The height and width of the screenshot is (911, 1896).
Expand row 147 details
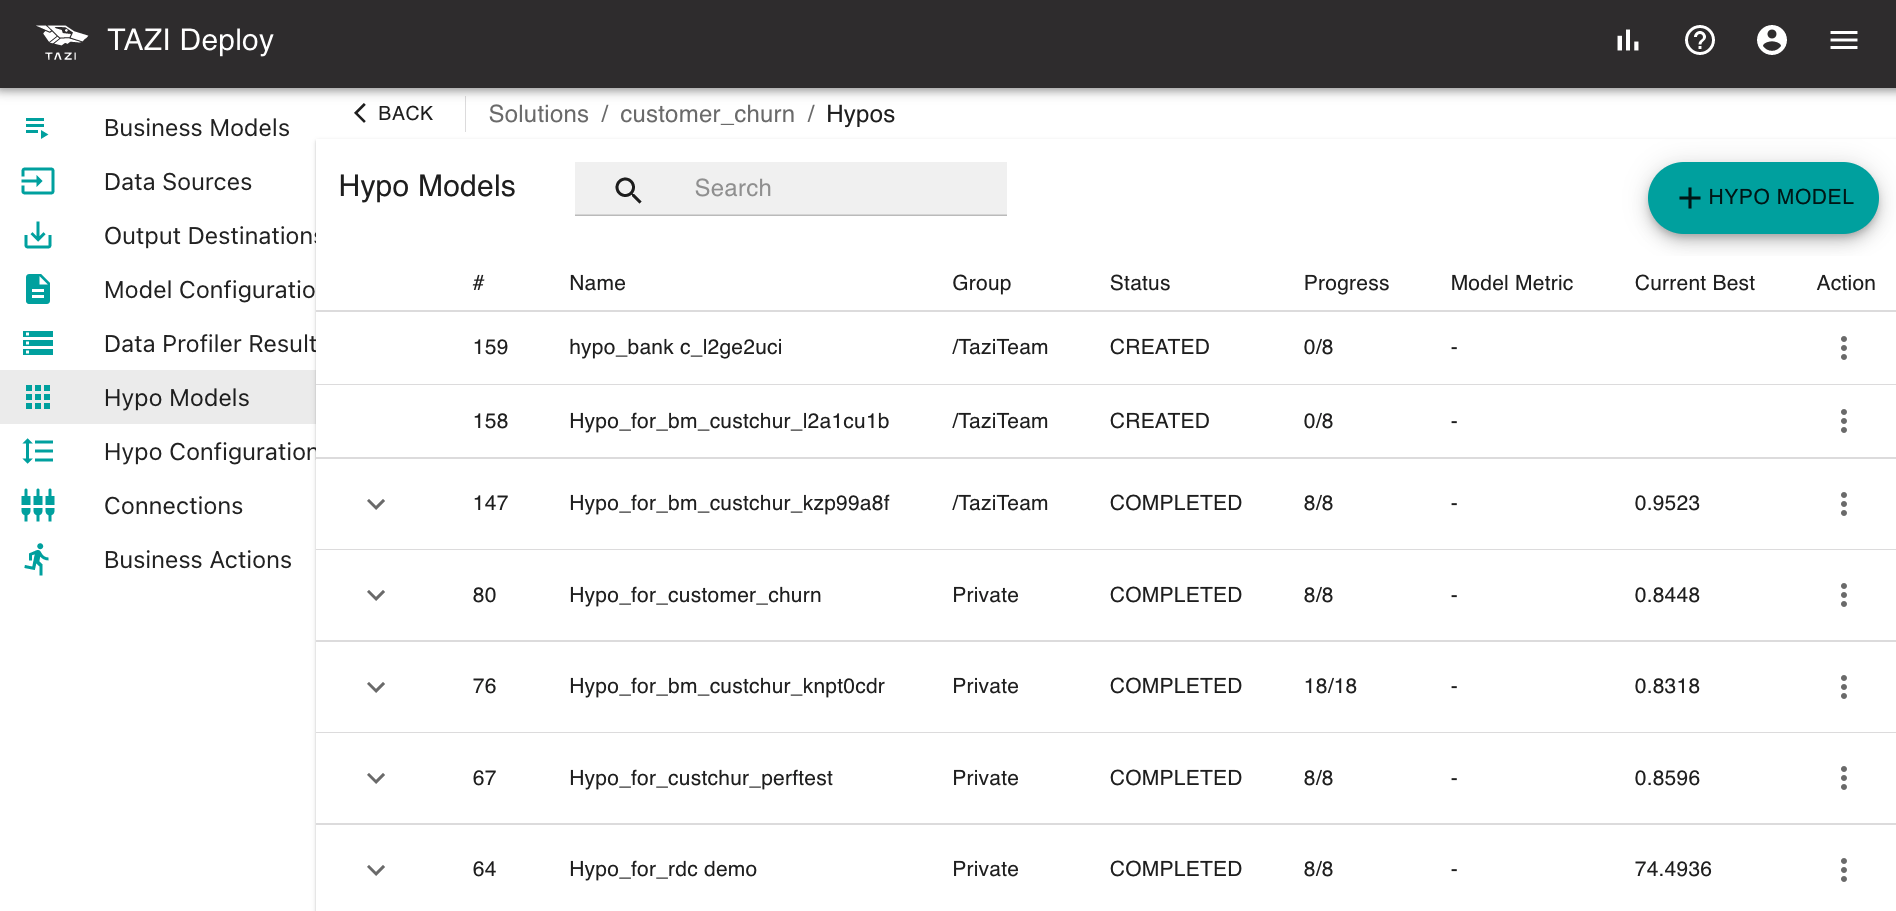[x=376, y=504]
